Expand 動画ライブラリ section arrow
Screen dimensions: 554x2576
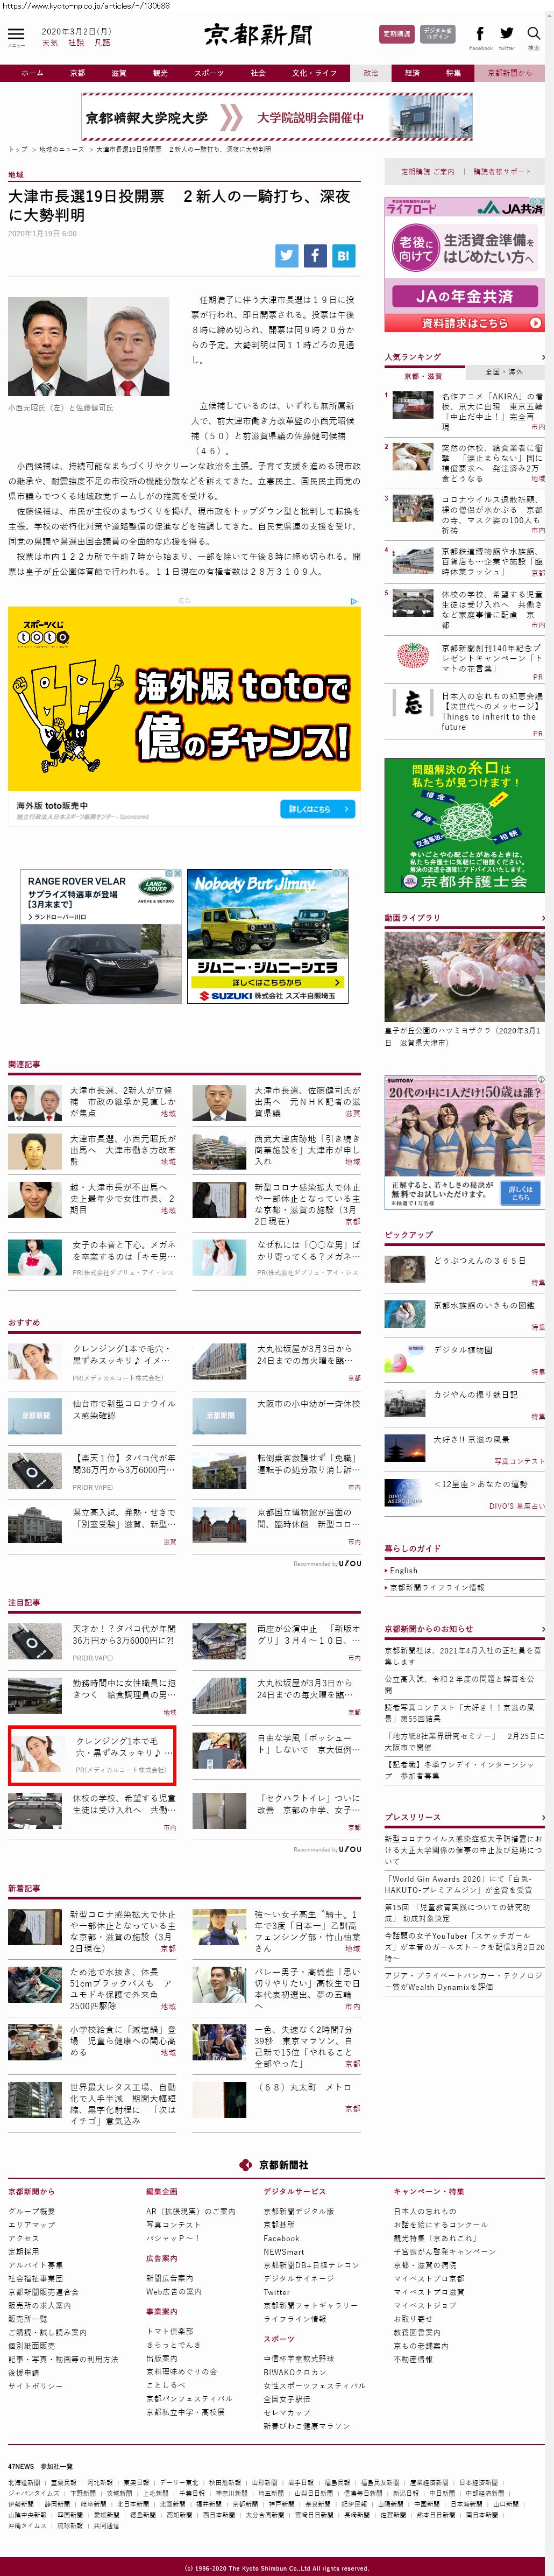(x=543, y=917)
